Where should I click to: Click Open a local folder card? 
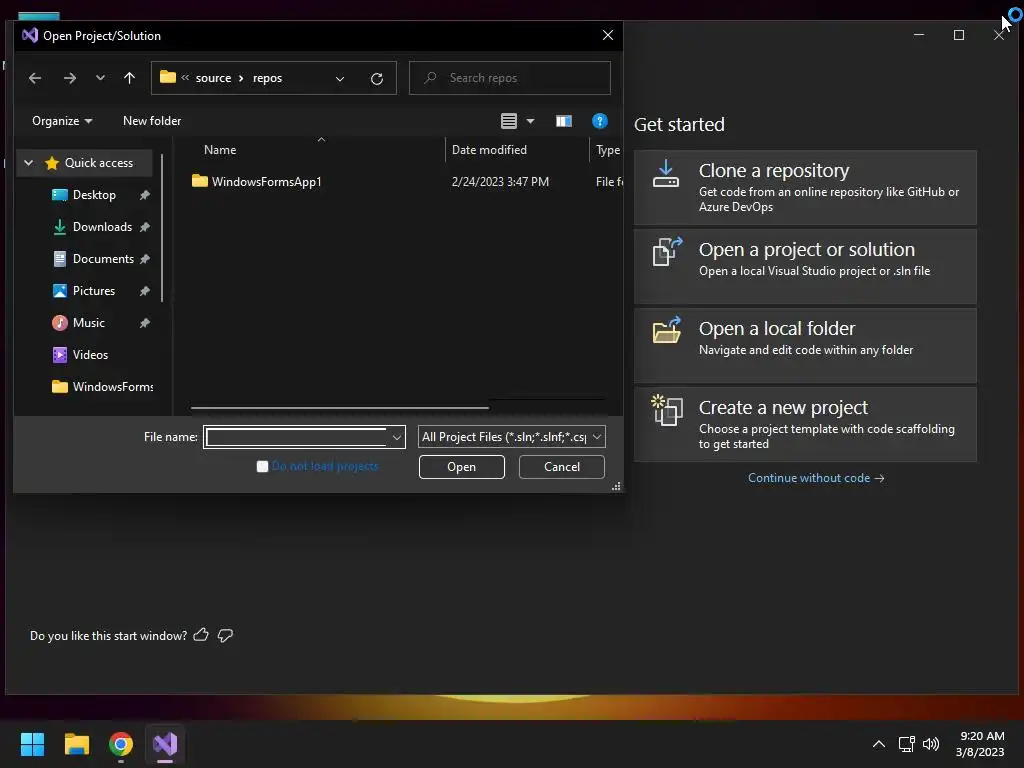pyautogui.click(x=805, y=345)
